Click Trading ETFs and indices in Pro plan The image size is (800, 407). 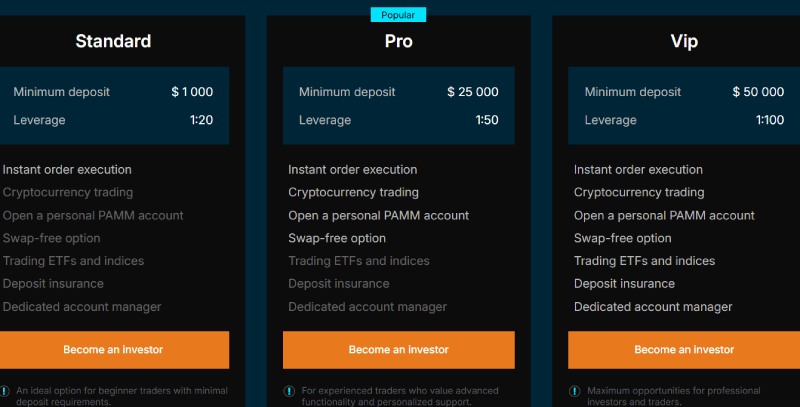click(359, 261)
